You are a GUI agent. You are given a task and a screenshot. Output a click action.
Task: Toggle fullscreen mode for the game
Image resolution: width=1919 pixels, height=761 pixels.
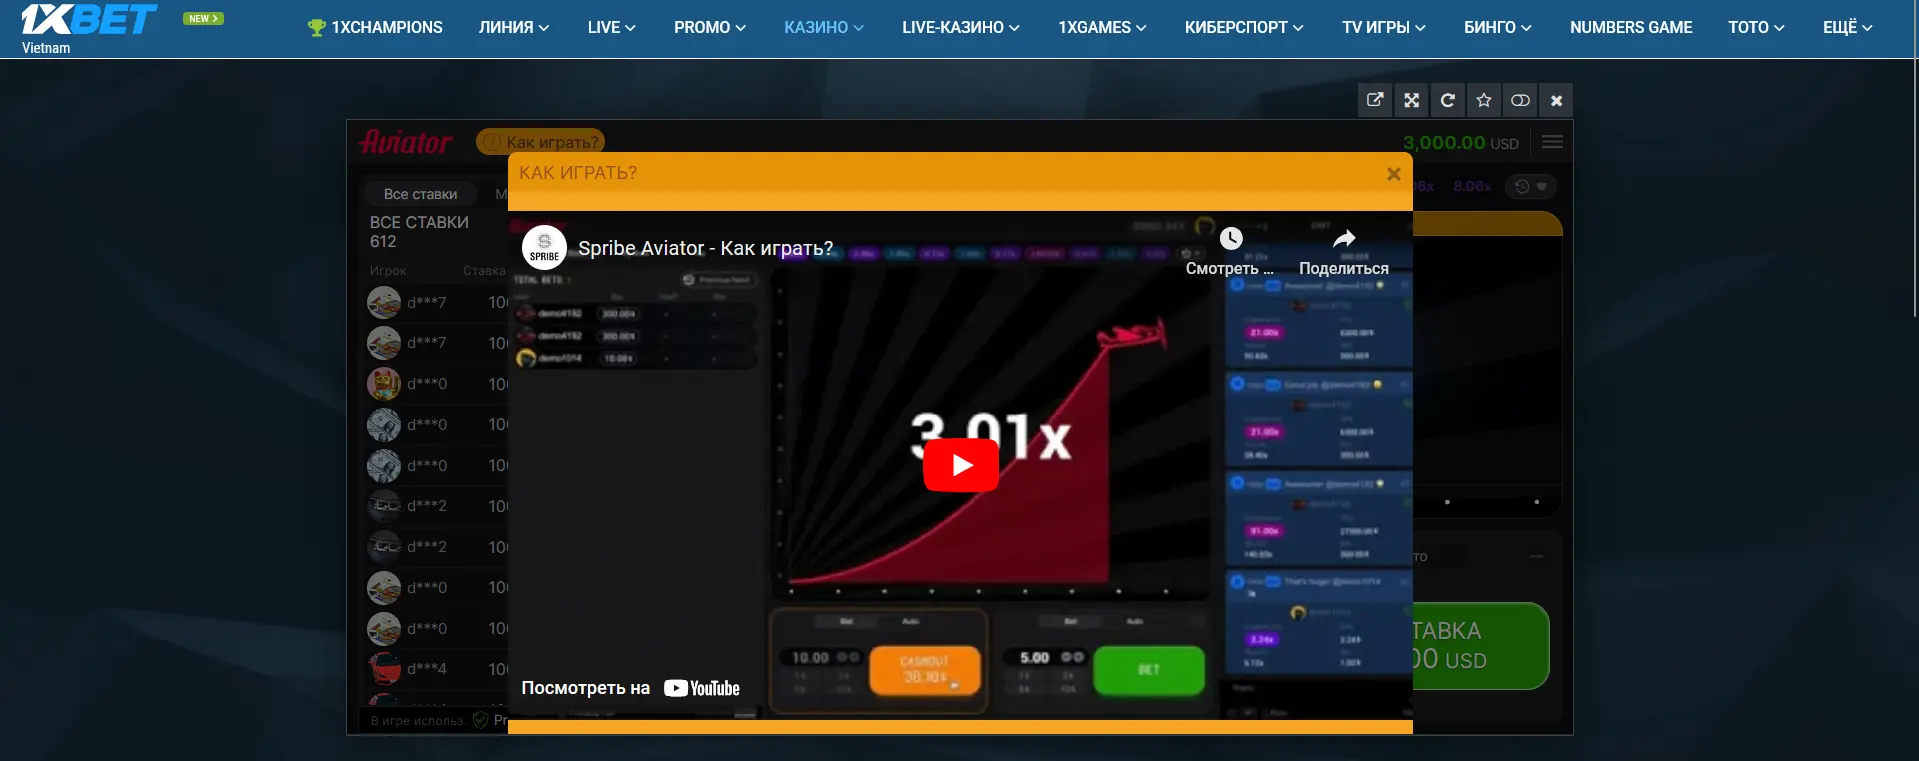pos(1411,100)
